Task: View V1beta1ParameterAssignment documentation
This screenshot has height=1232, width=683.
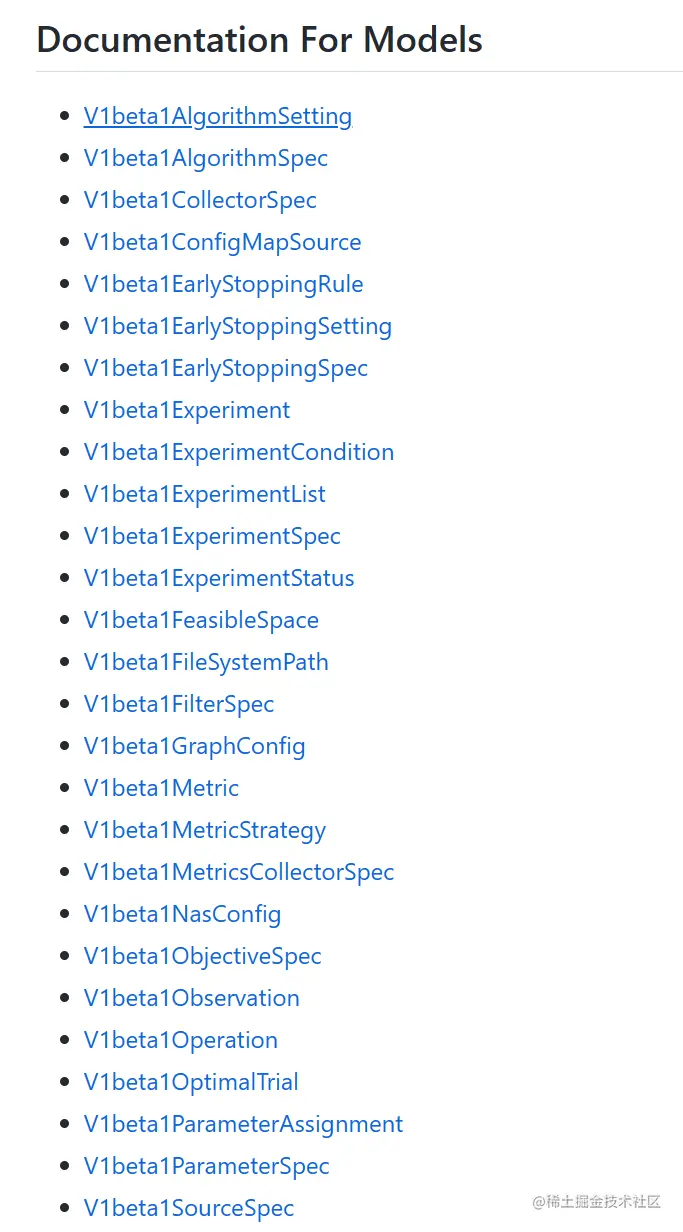Action: pyautogui.click(x=244, y=1125)
